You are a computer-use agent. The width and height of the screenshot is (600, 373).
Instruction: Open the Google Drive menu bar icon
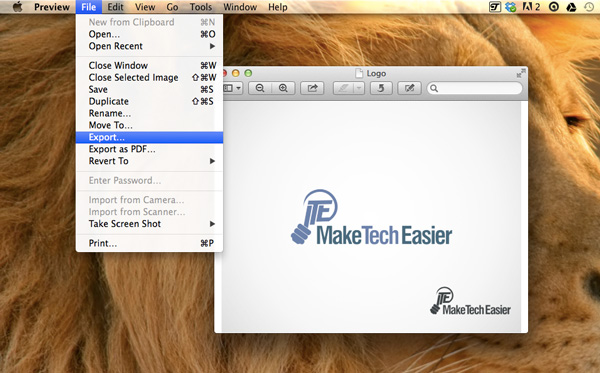pyautogui.click(x=571, y=7)
